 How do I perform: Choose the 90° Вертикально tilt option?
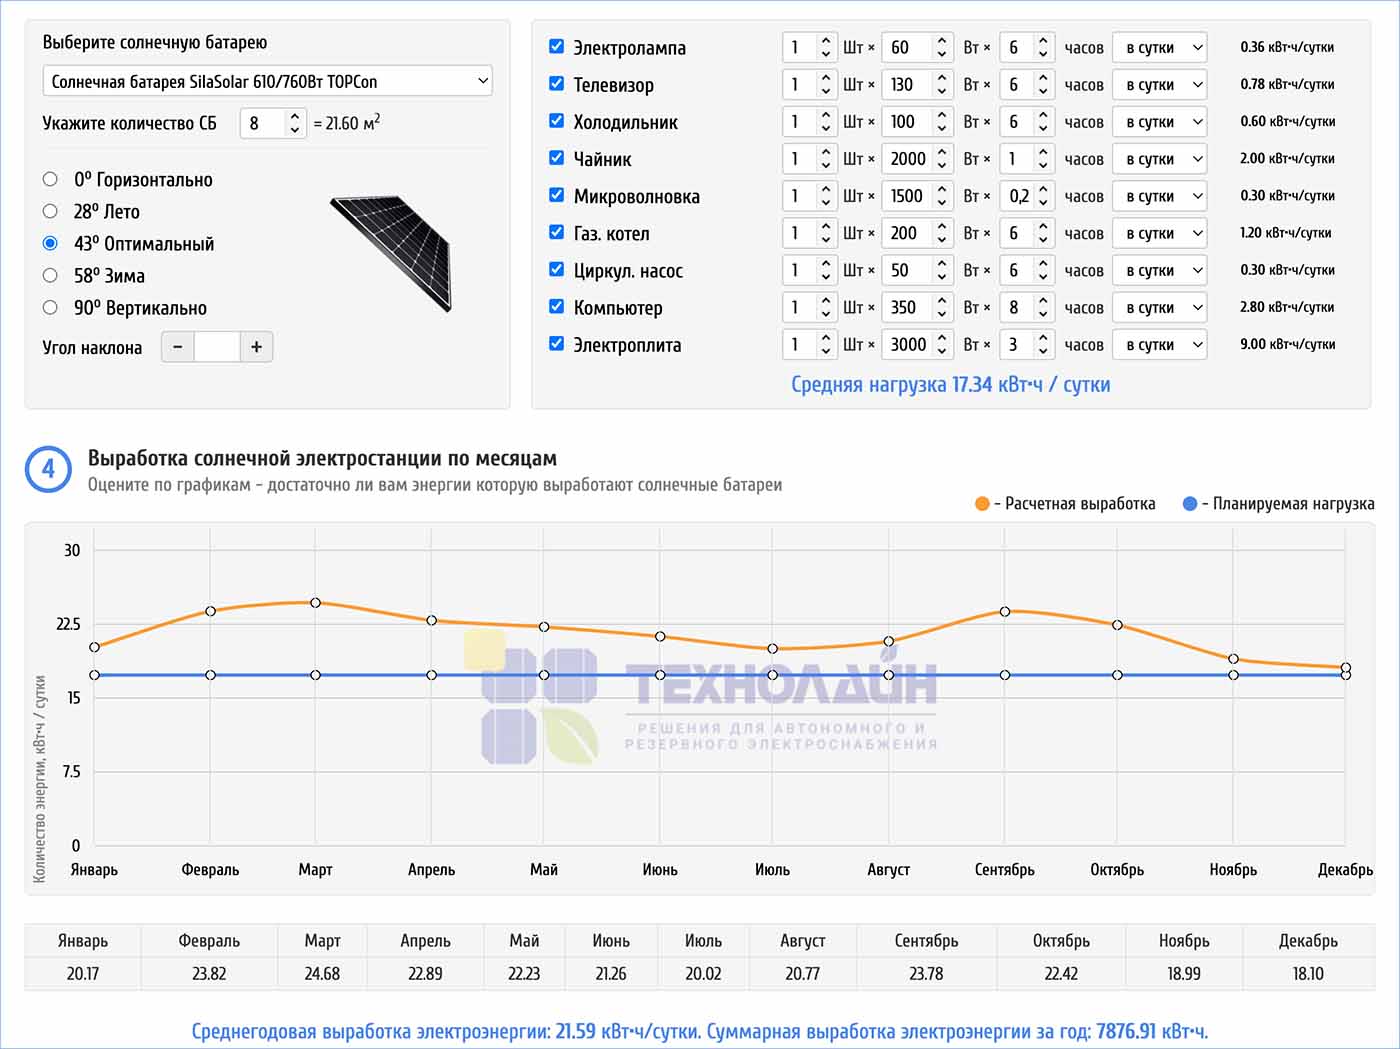[50, 308]
